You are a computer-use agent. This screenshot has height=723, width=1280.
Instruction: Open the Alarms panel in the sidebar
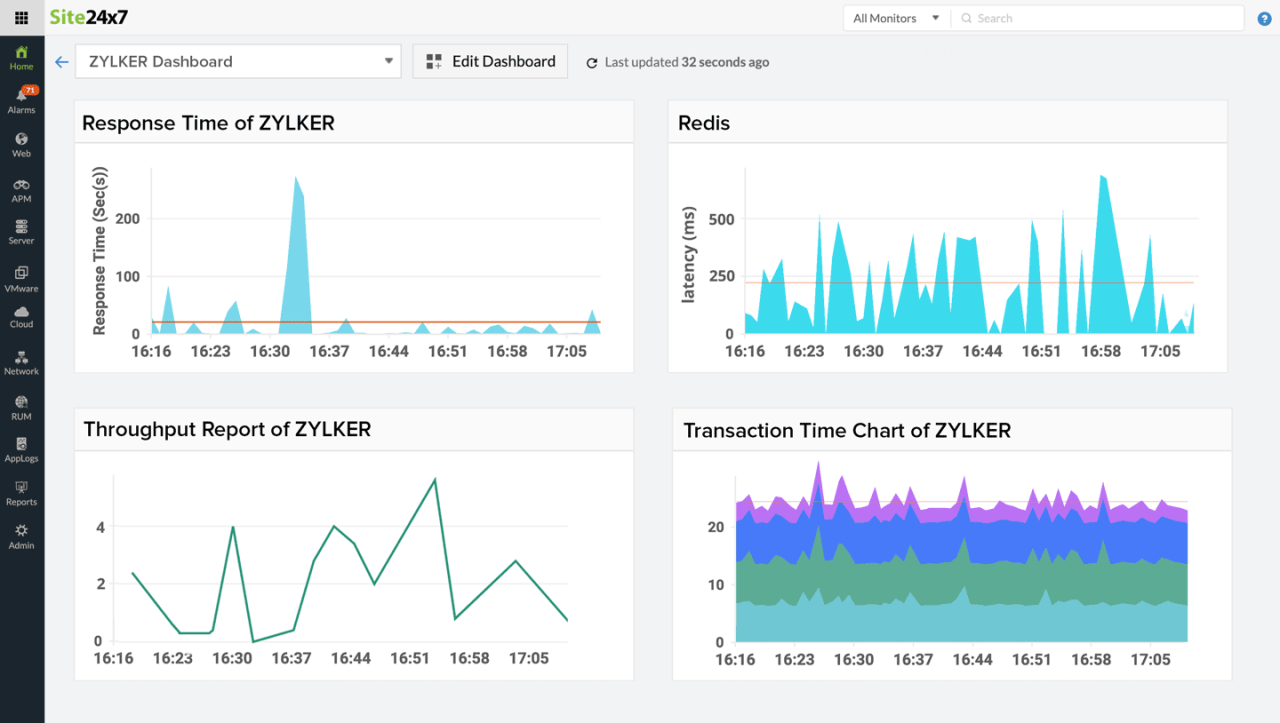tap(21, 97)
